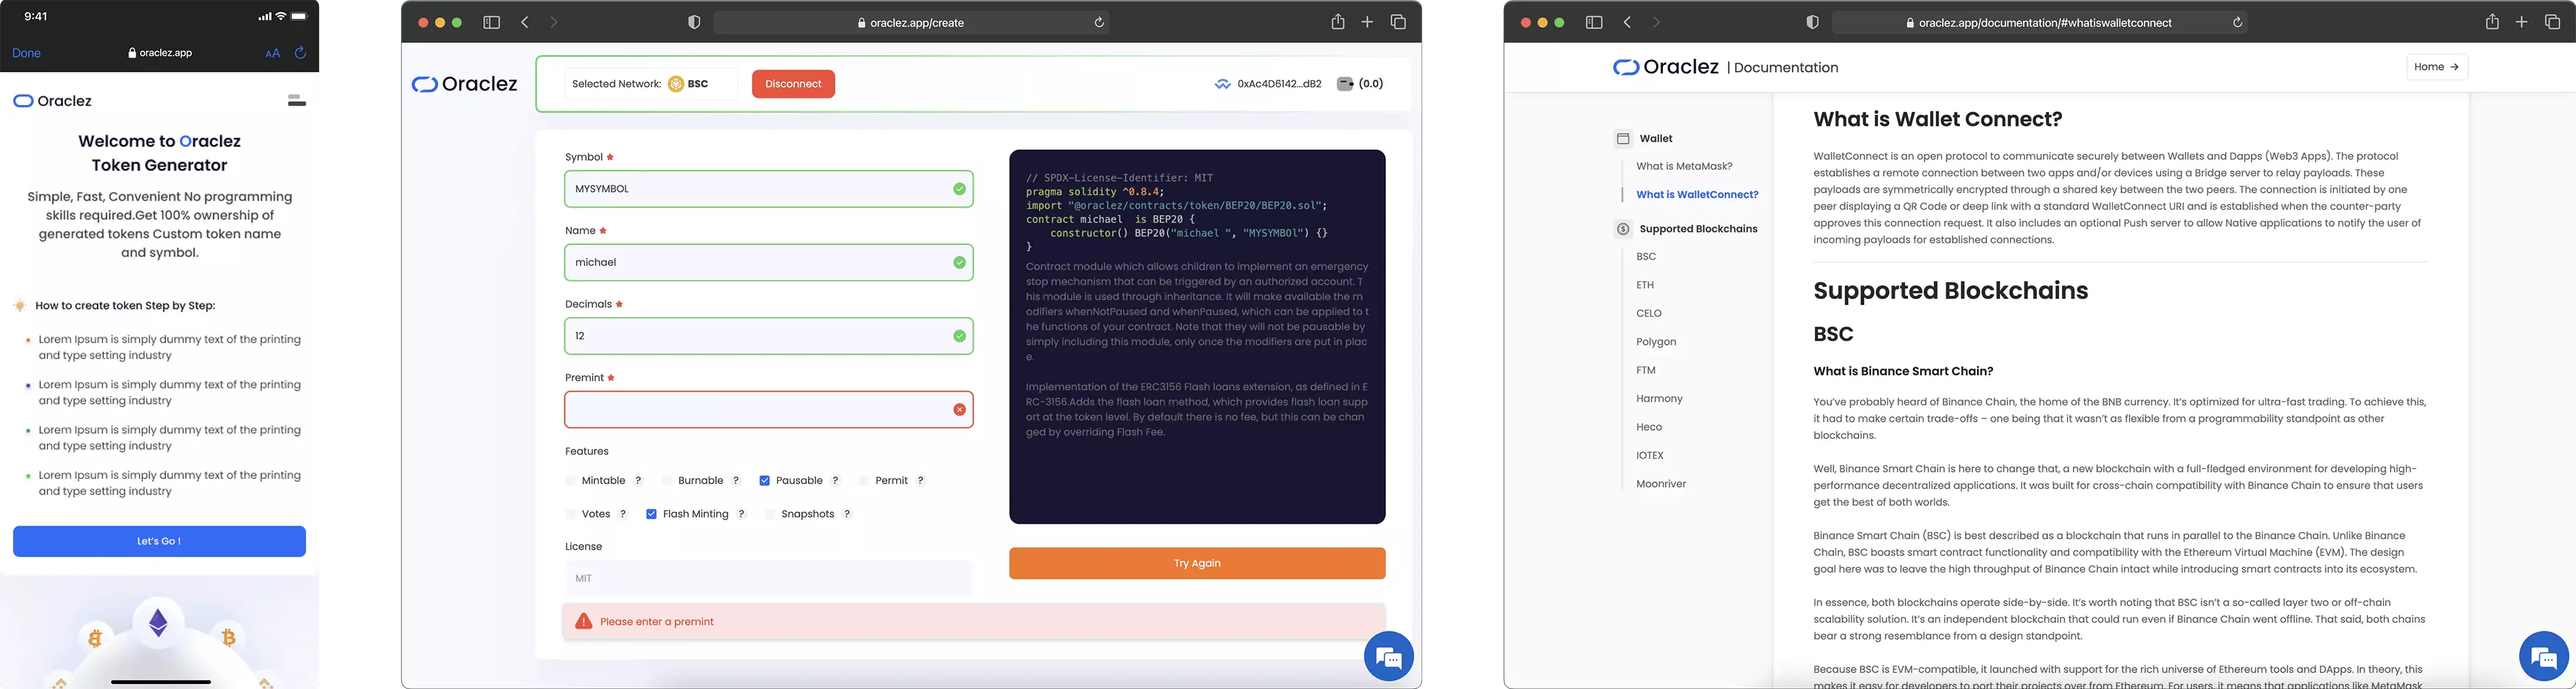The height and width of the screenshot is (689, 2576).
Task: Click the empty Premint input field
Action: (768, 410)
